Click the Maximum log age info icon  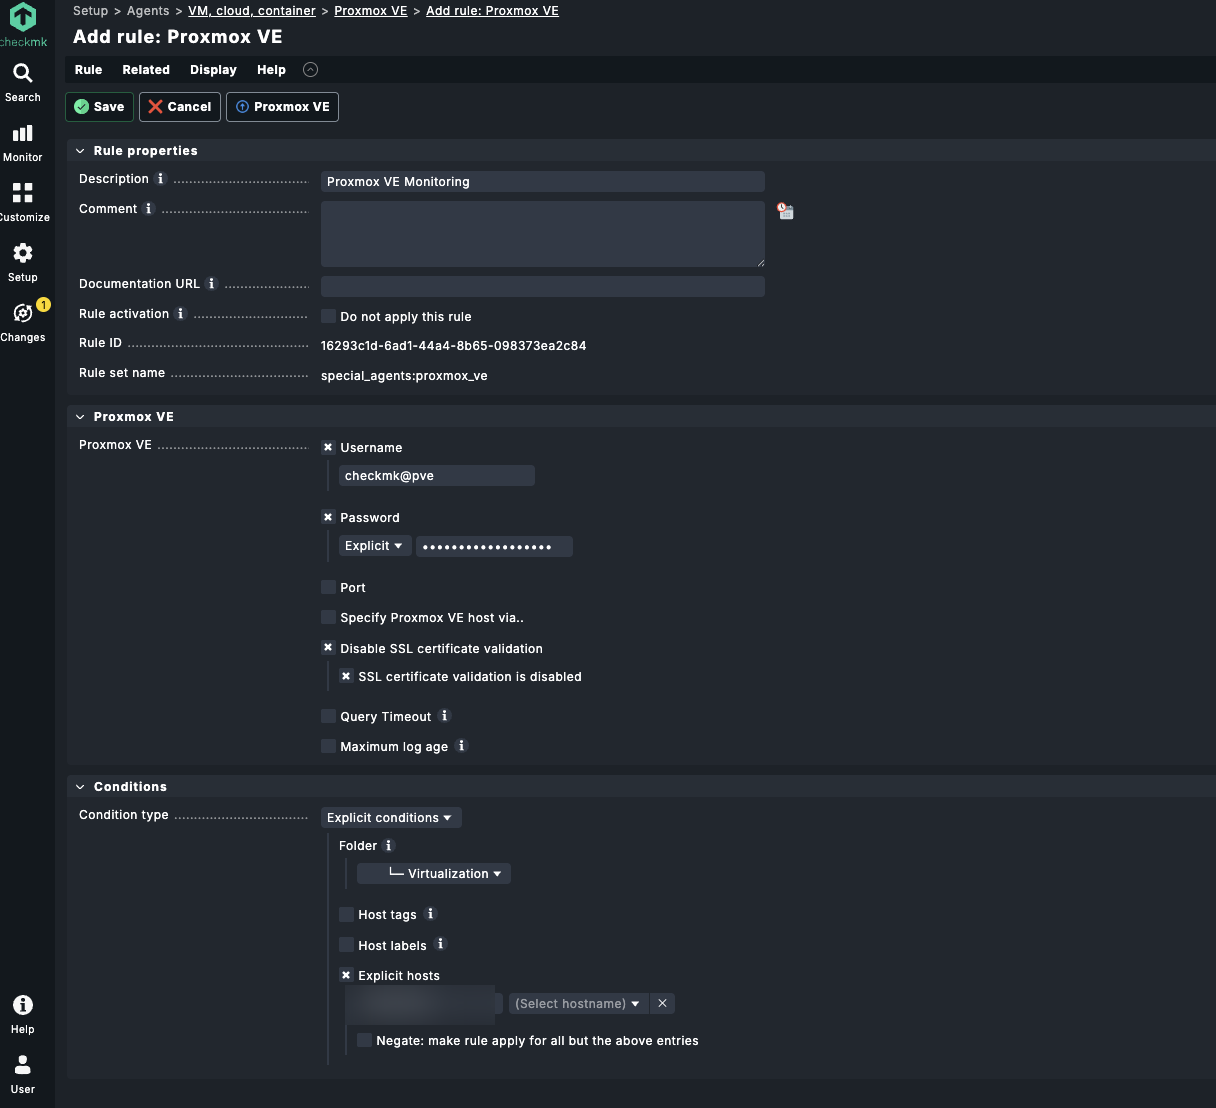point(462,746)
